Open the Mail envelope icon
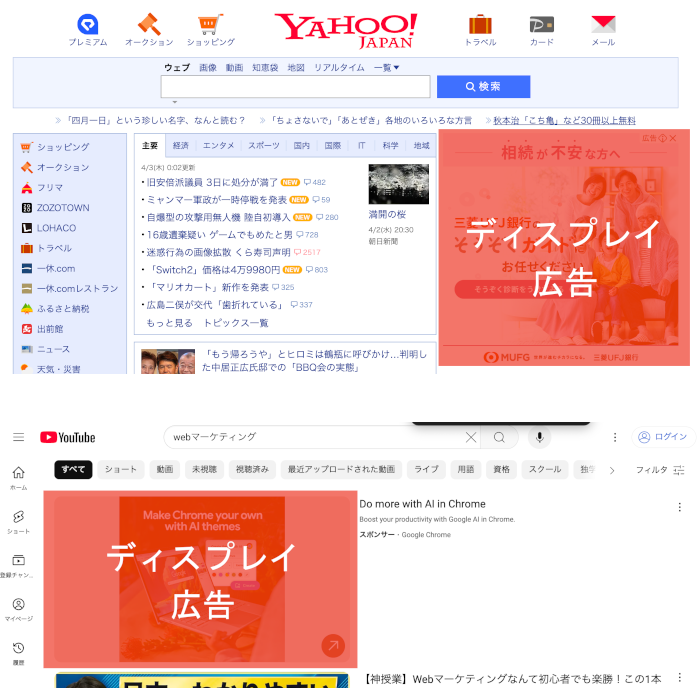 (x=603, y=25)
